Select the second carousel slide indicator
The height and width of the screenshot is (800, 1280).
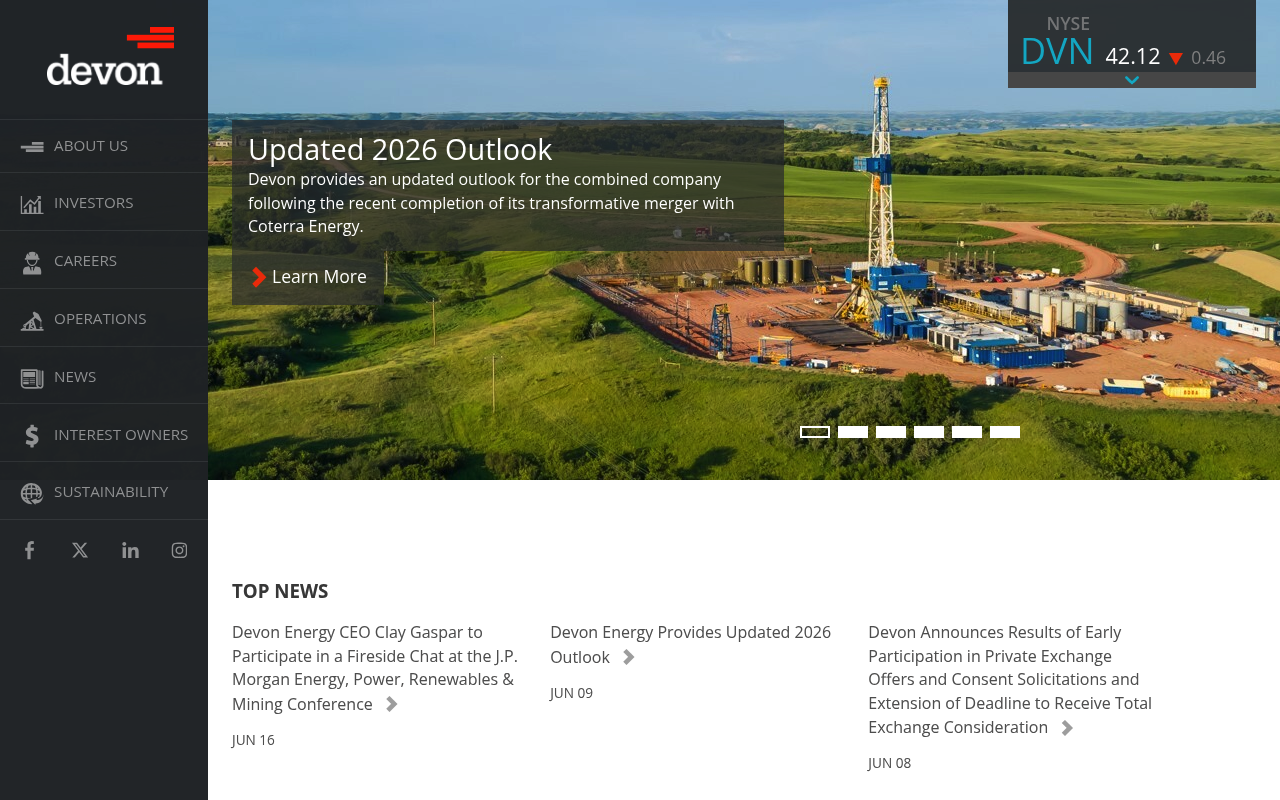(x=853, y=432)
